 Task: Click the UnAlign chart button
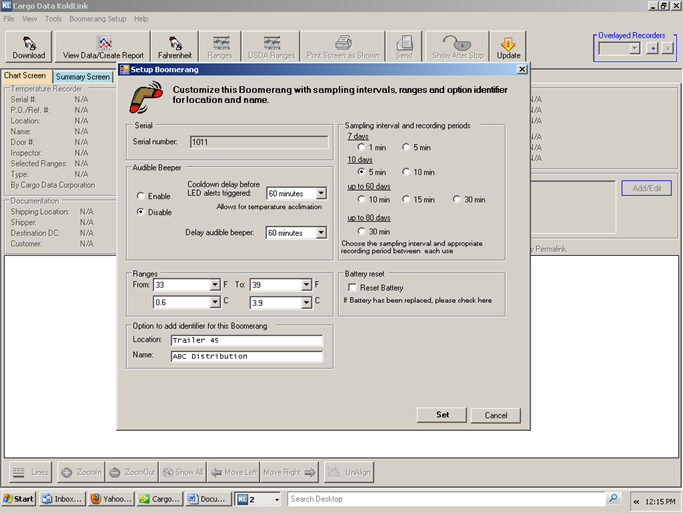[x=349, y=472]
